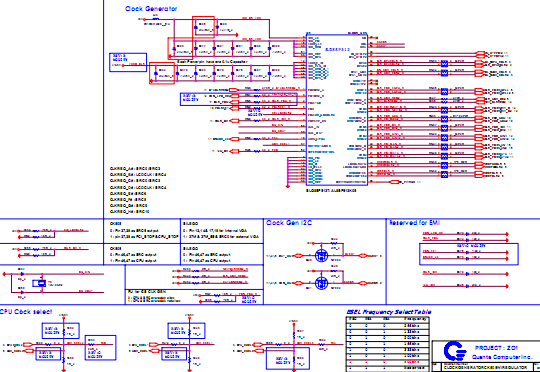Click the ground symbol below the IC's left pins
The width and height of the screenshot is (540, 372).
point(288,186)
